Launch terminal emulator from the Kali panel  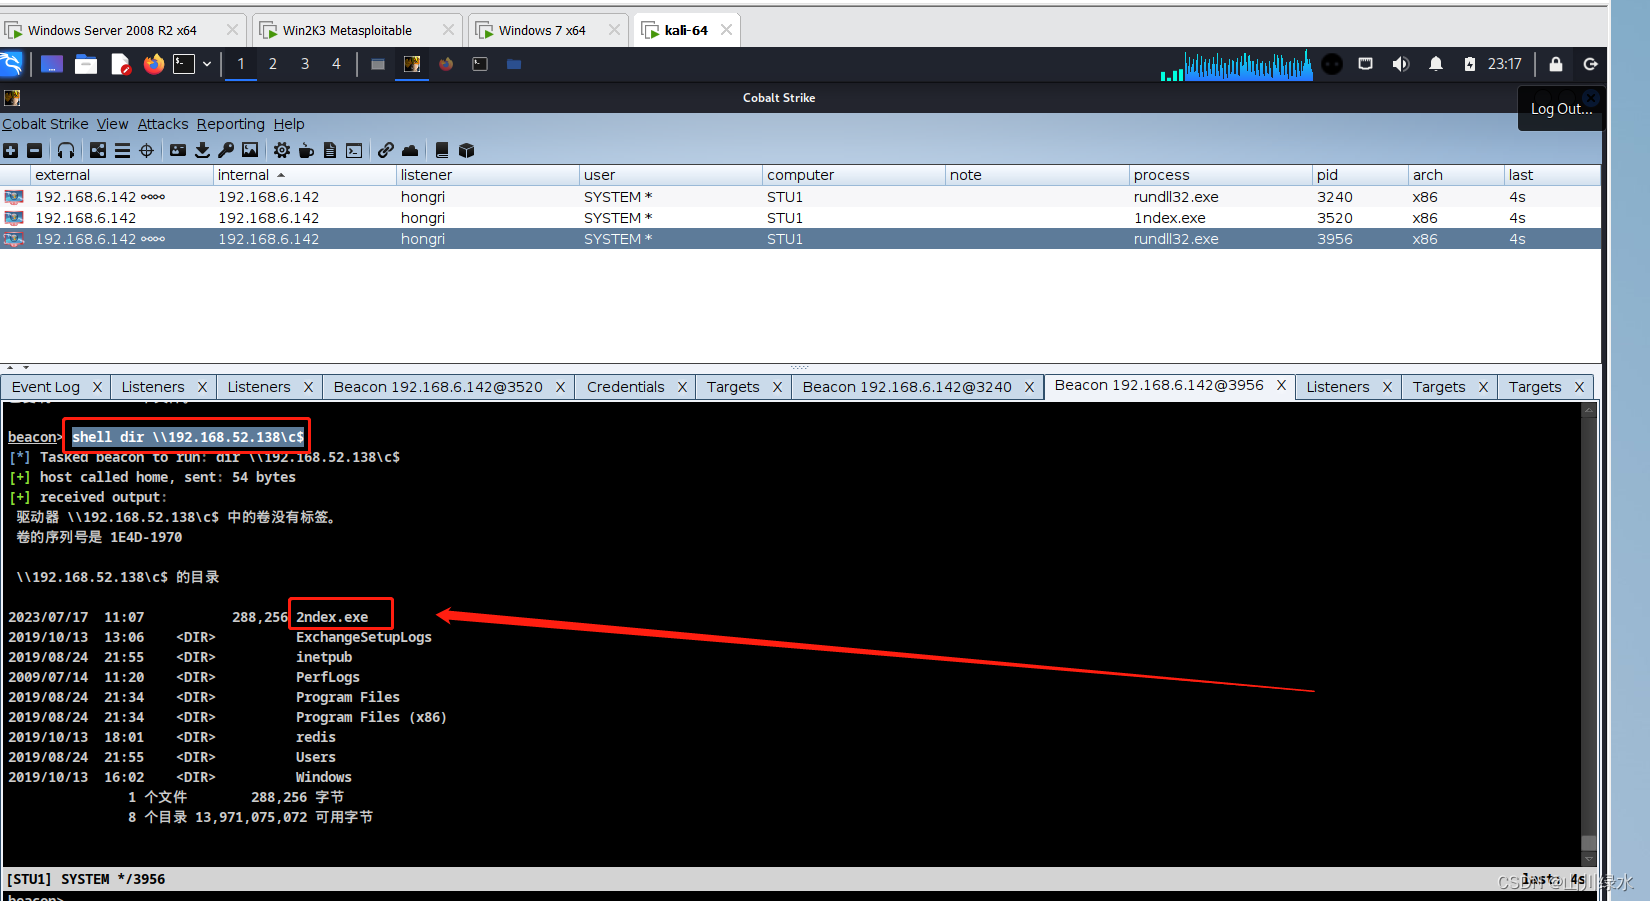pos(184,64)
